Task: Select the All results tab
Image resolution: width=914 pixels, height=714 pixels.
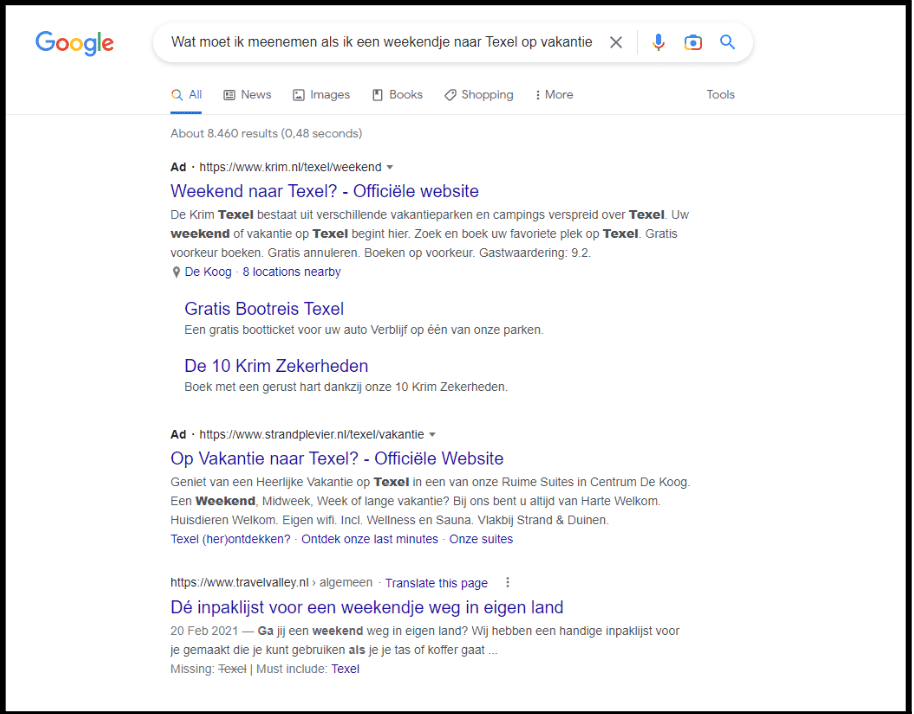Action: [187, 95]
